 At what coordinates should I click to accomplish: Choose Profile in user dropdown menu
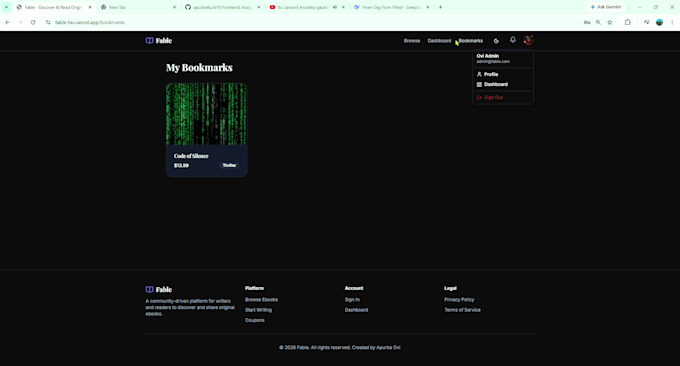[x=503, y=74]
